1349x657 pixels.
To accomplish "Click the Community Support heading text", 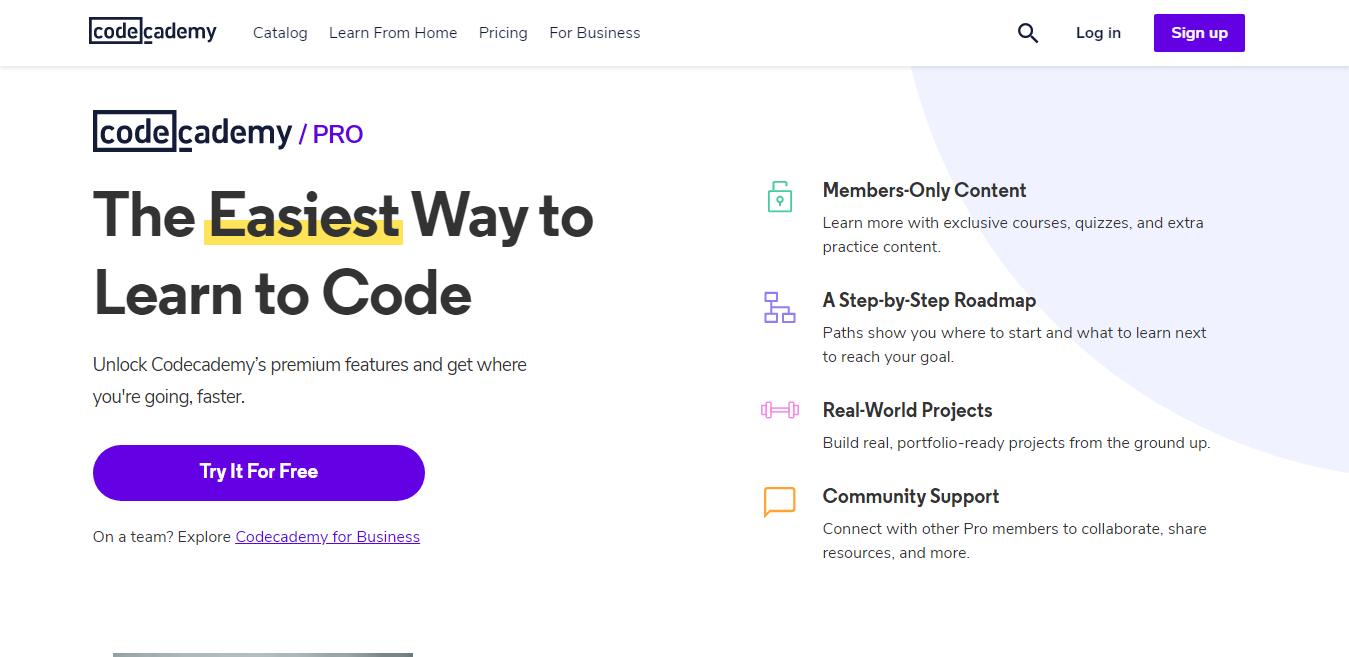I will pos(910,496).
